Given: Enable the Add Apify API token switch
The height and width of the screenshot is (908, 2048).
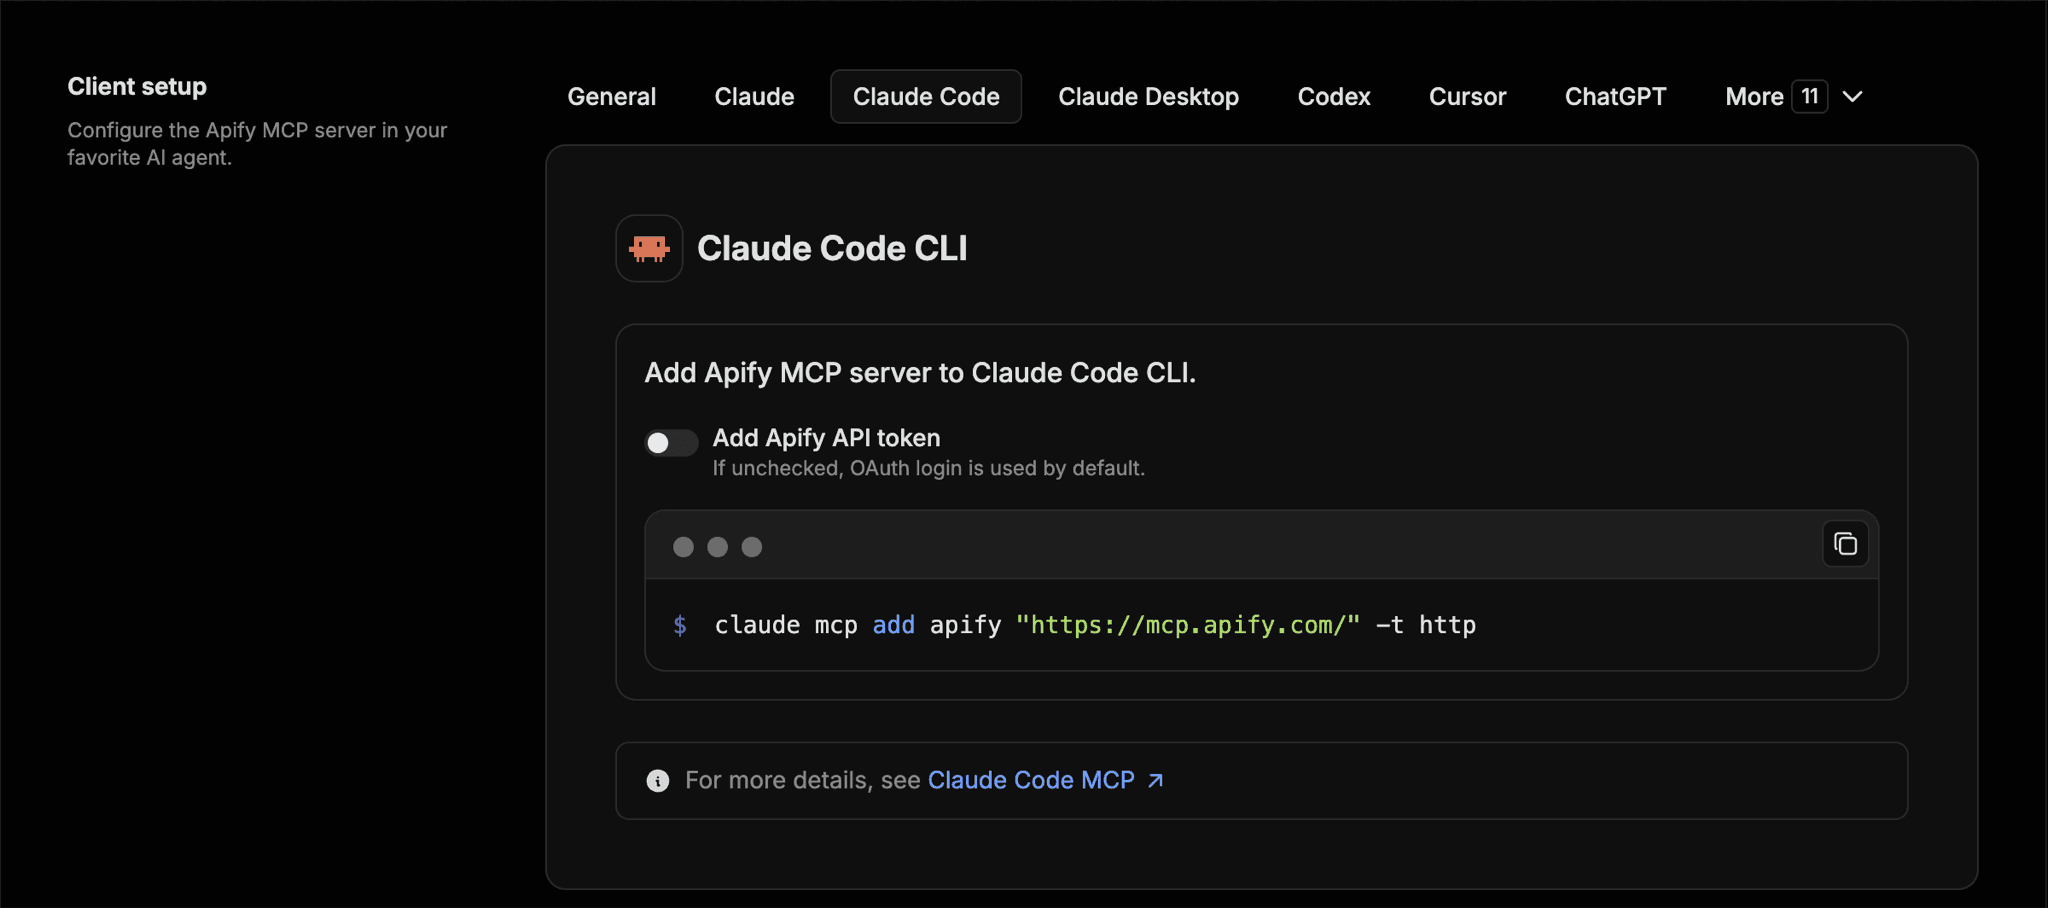Looking at the screenshot, I should point(671,442).
